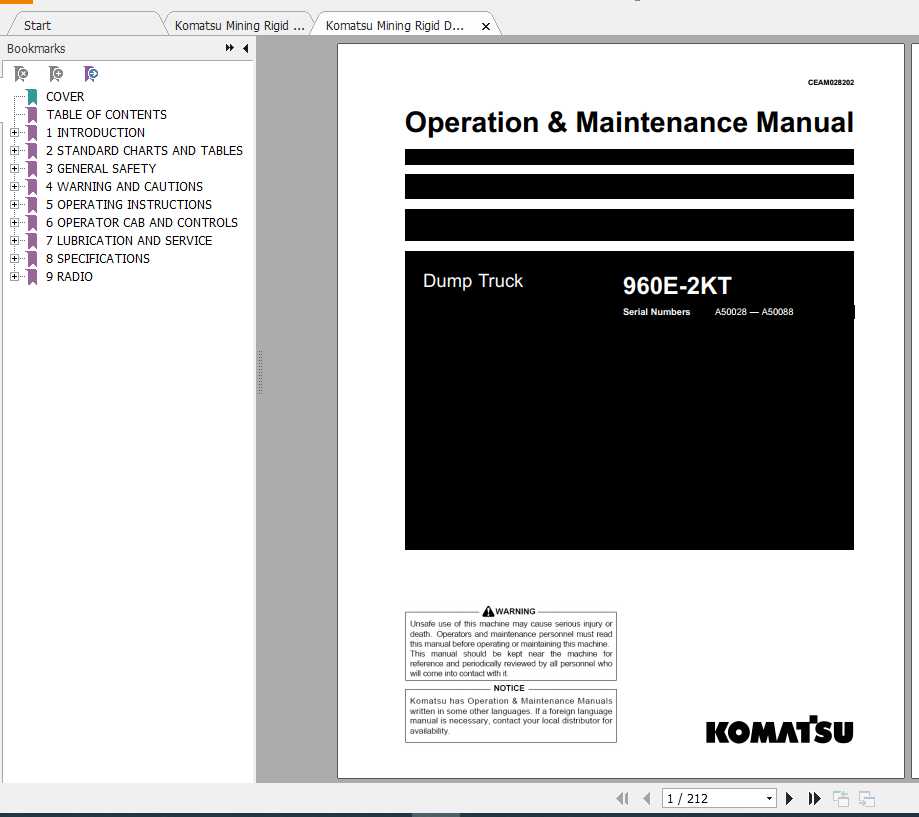This screenshot has height=817, width=919.
Task: Click the Bookmarks panel splitter handle
Action: (260, 373)
